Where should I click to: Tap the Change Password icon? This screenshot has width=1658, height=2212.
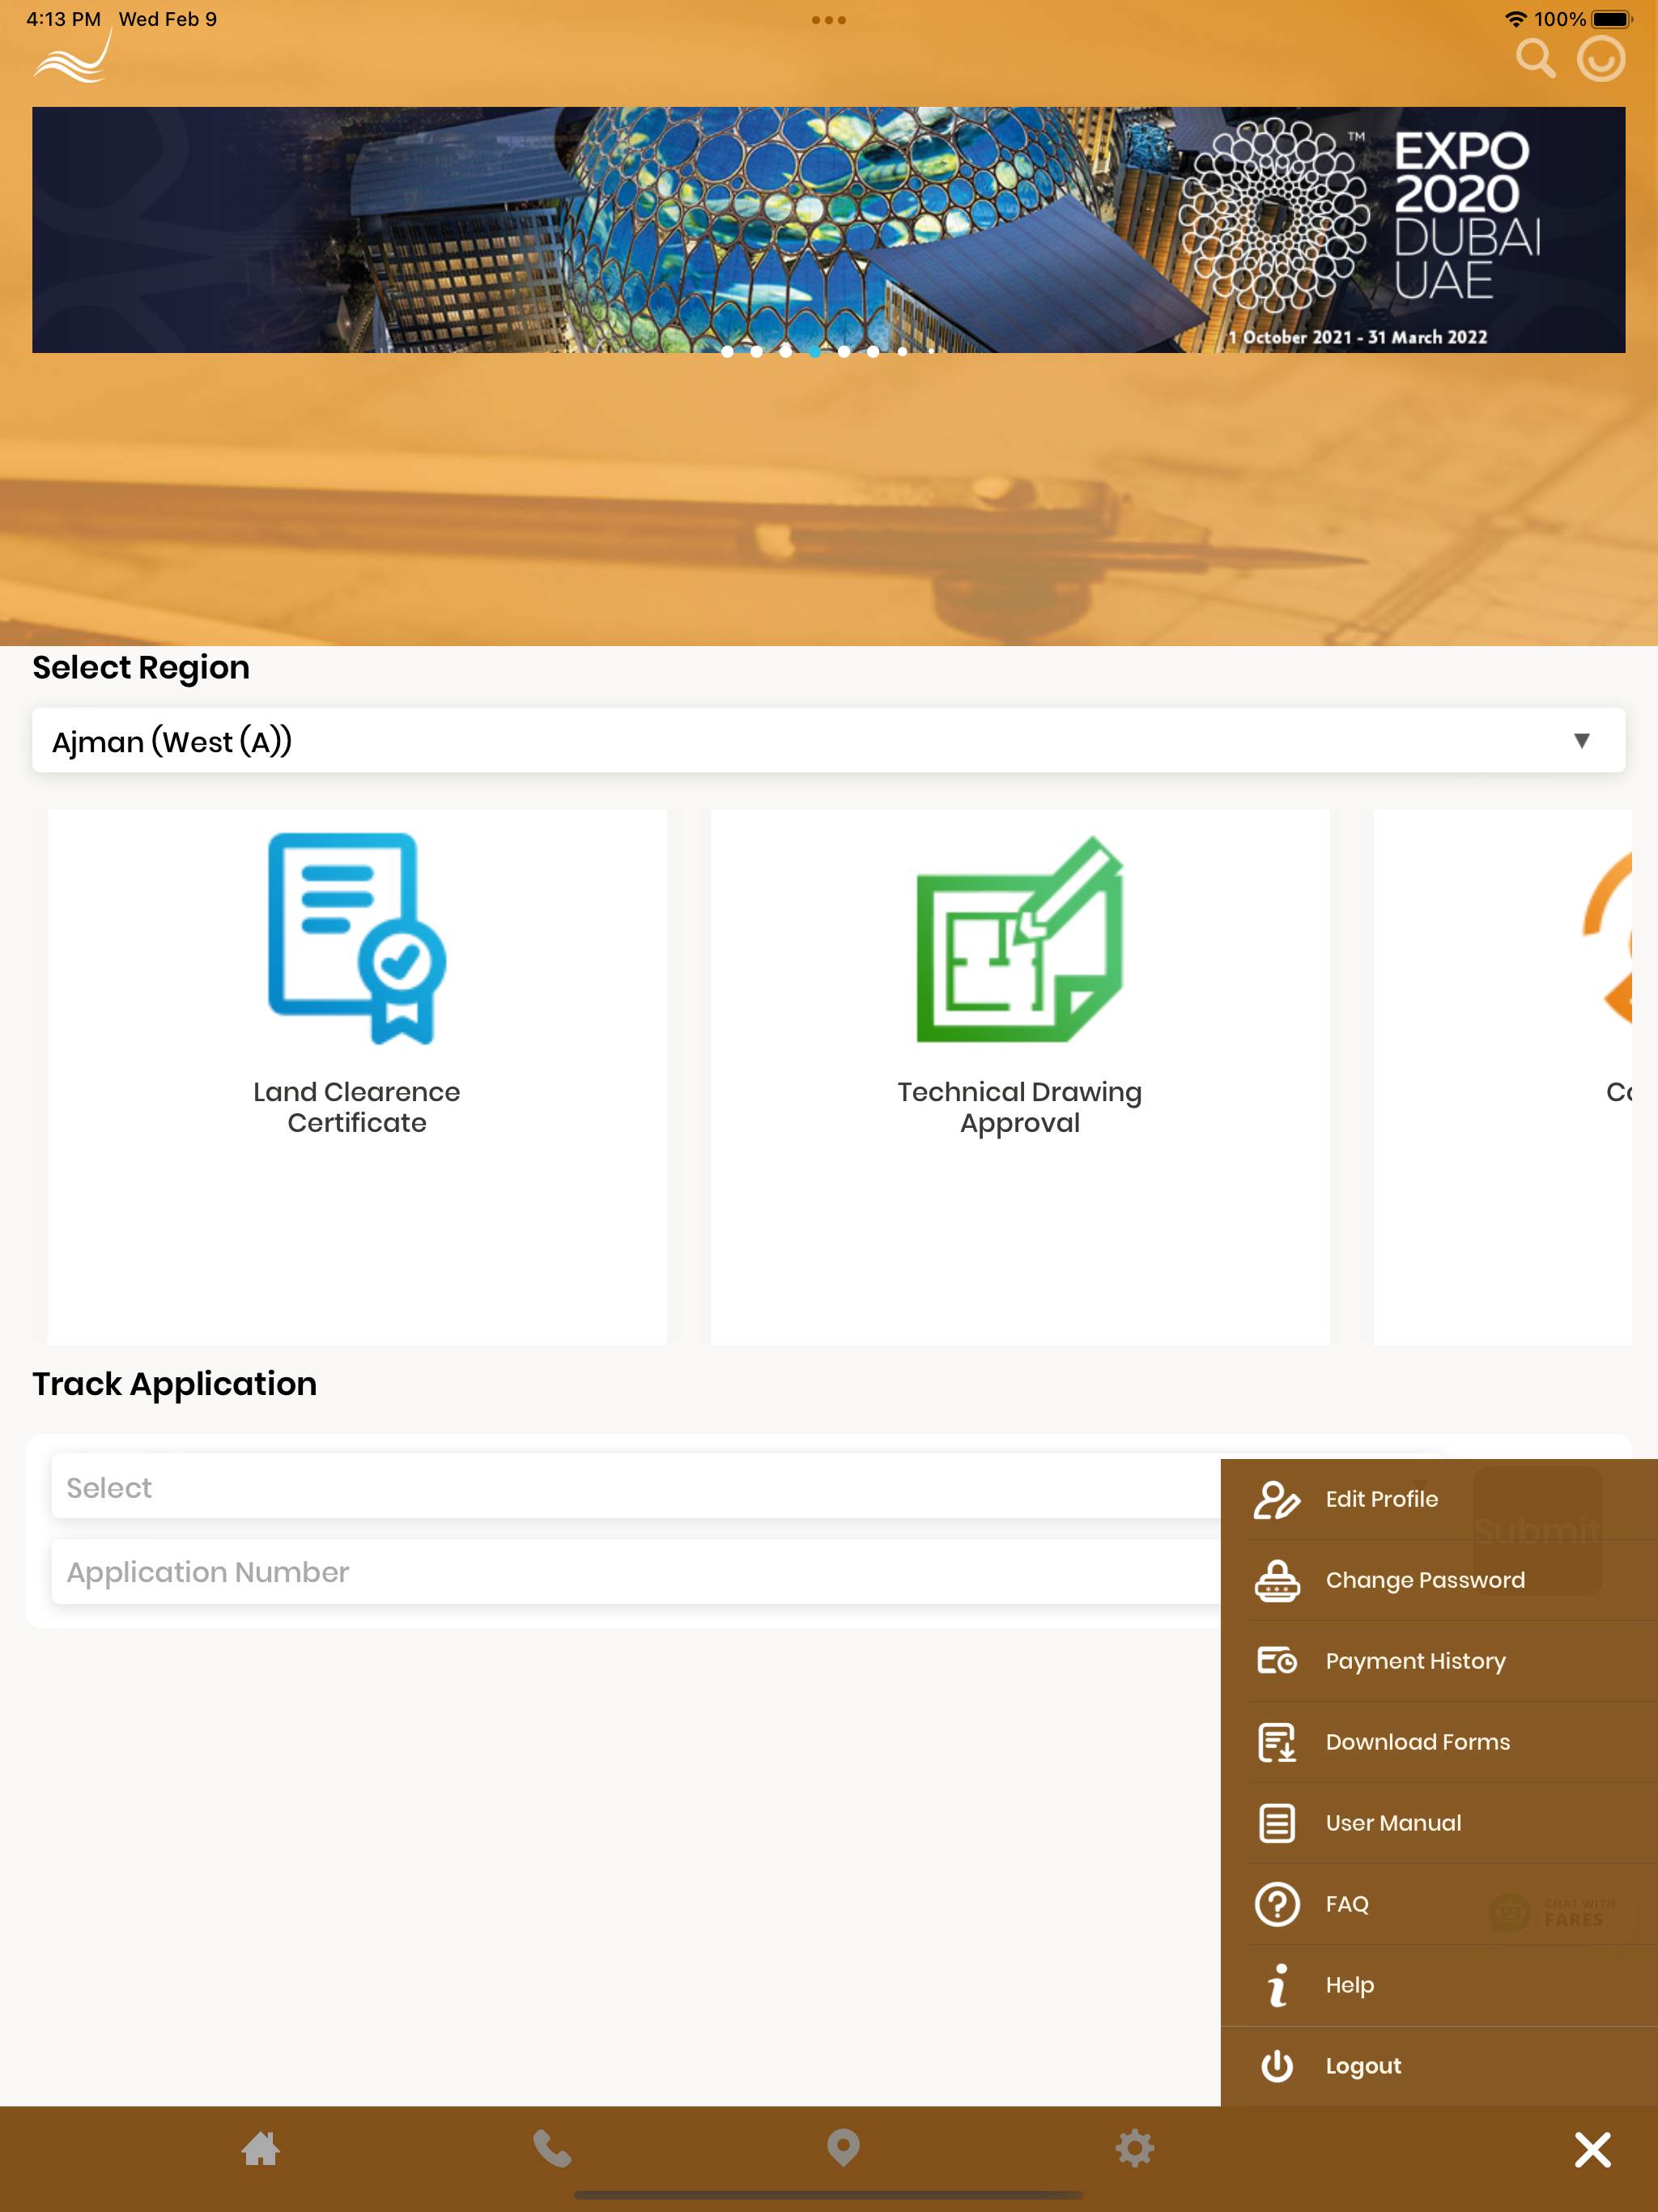point(1277,1580)
